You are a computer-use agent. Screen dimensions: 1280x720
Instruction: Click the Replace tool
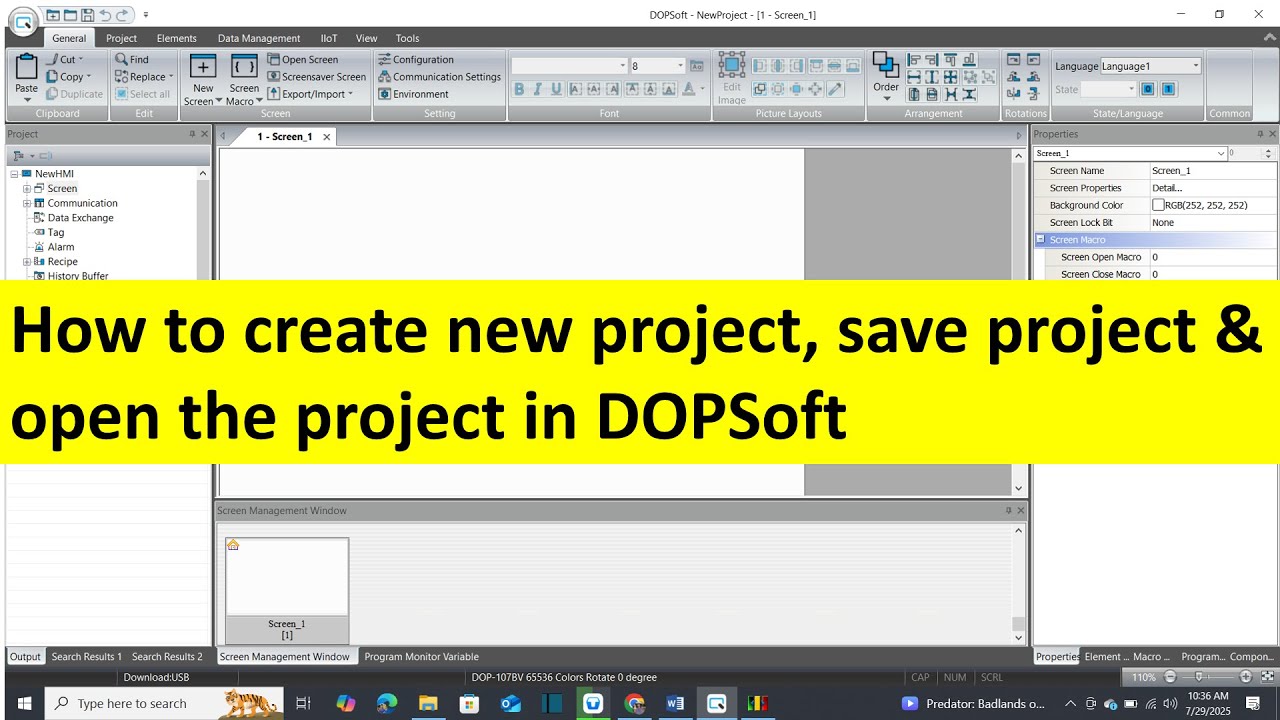point(143,76)
